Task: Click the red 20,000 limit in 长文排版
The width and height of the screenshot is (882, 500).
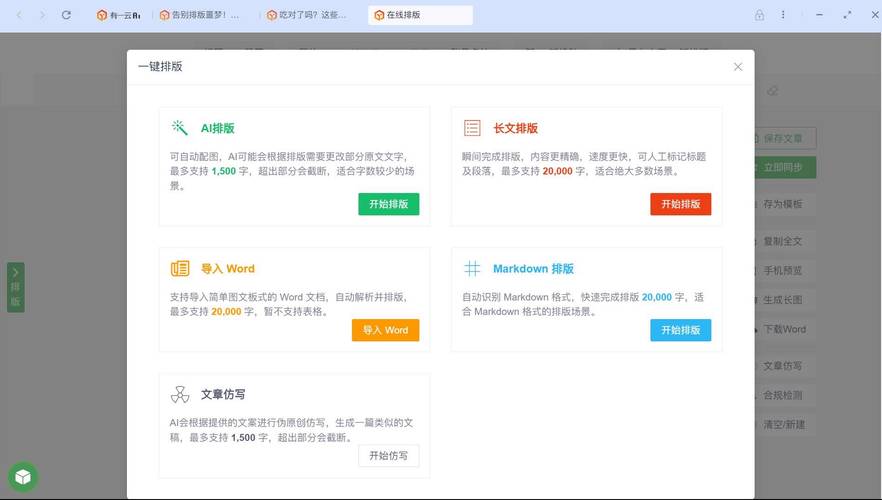Action: tap(557, 171)
